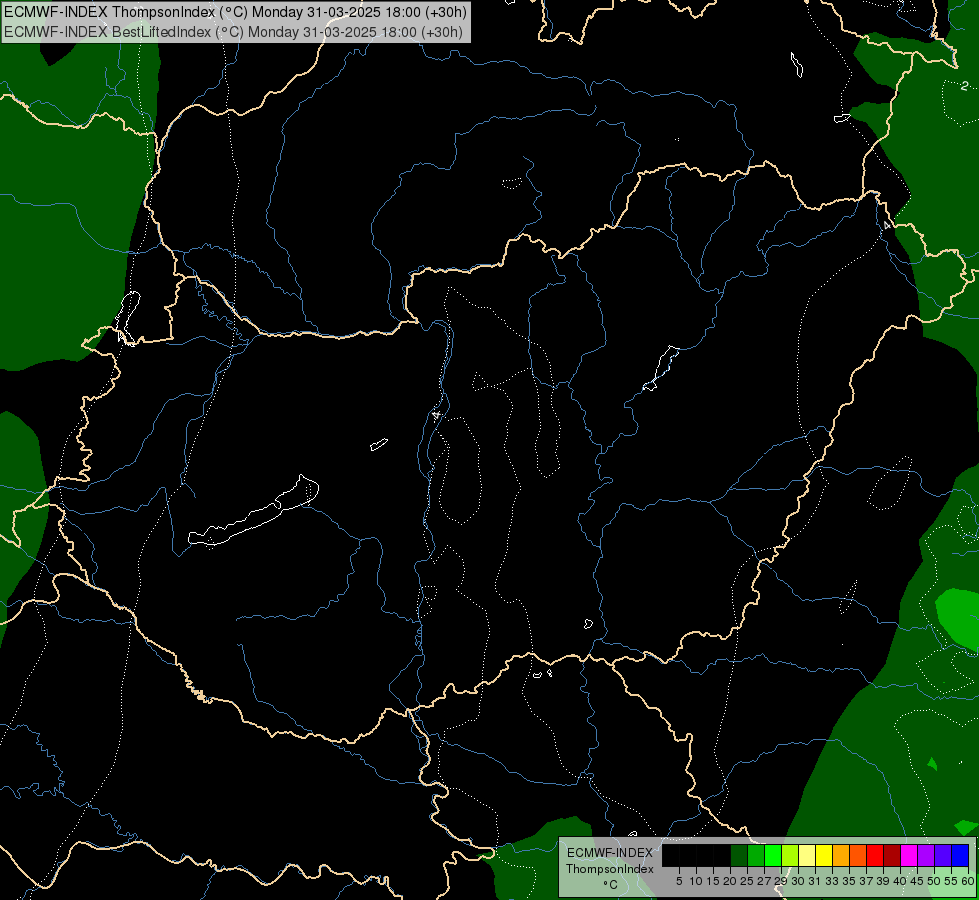
Task: Click the legend tick value 30
Action: pyautogui.click(x=798, y=881)
